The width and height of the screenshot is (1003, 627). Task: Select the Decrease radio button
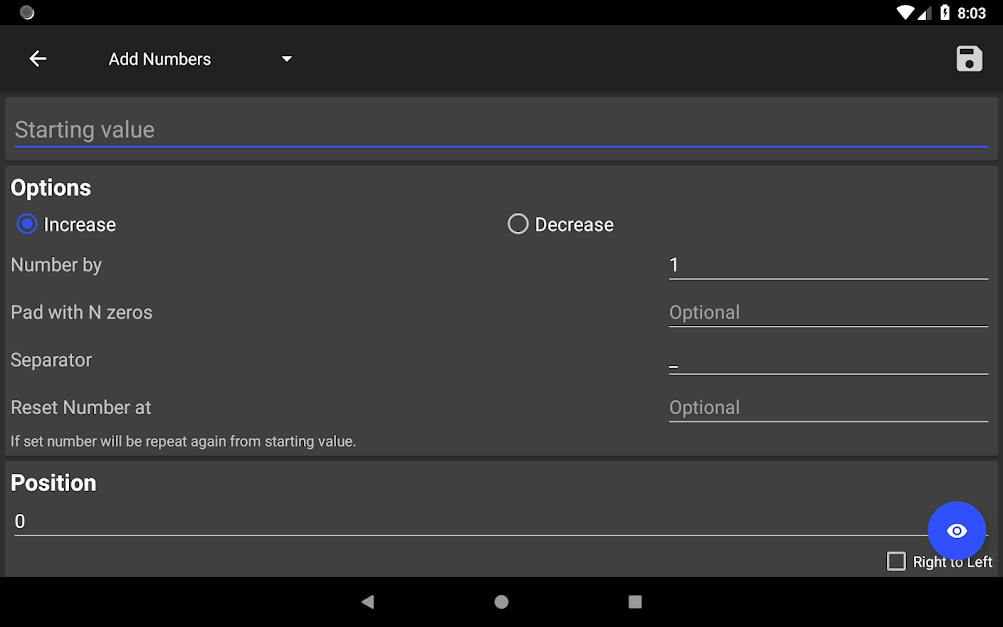tap(517, 224)
